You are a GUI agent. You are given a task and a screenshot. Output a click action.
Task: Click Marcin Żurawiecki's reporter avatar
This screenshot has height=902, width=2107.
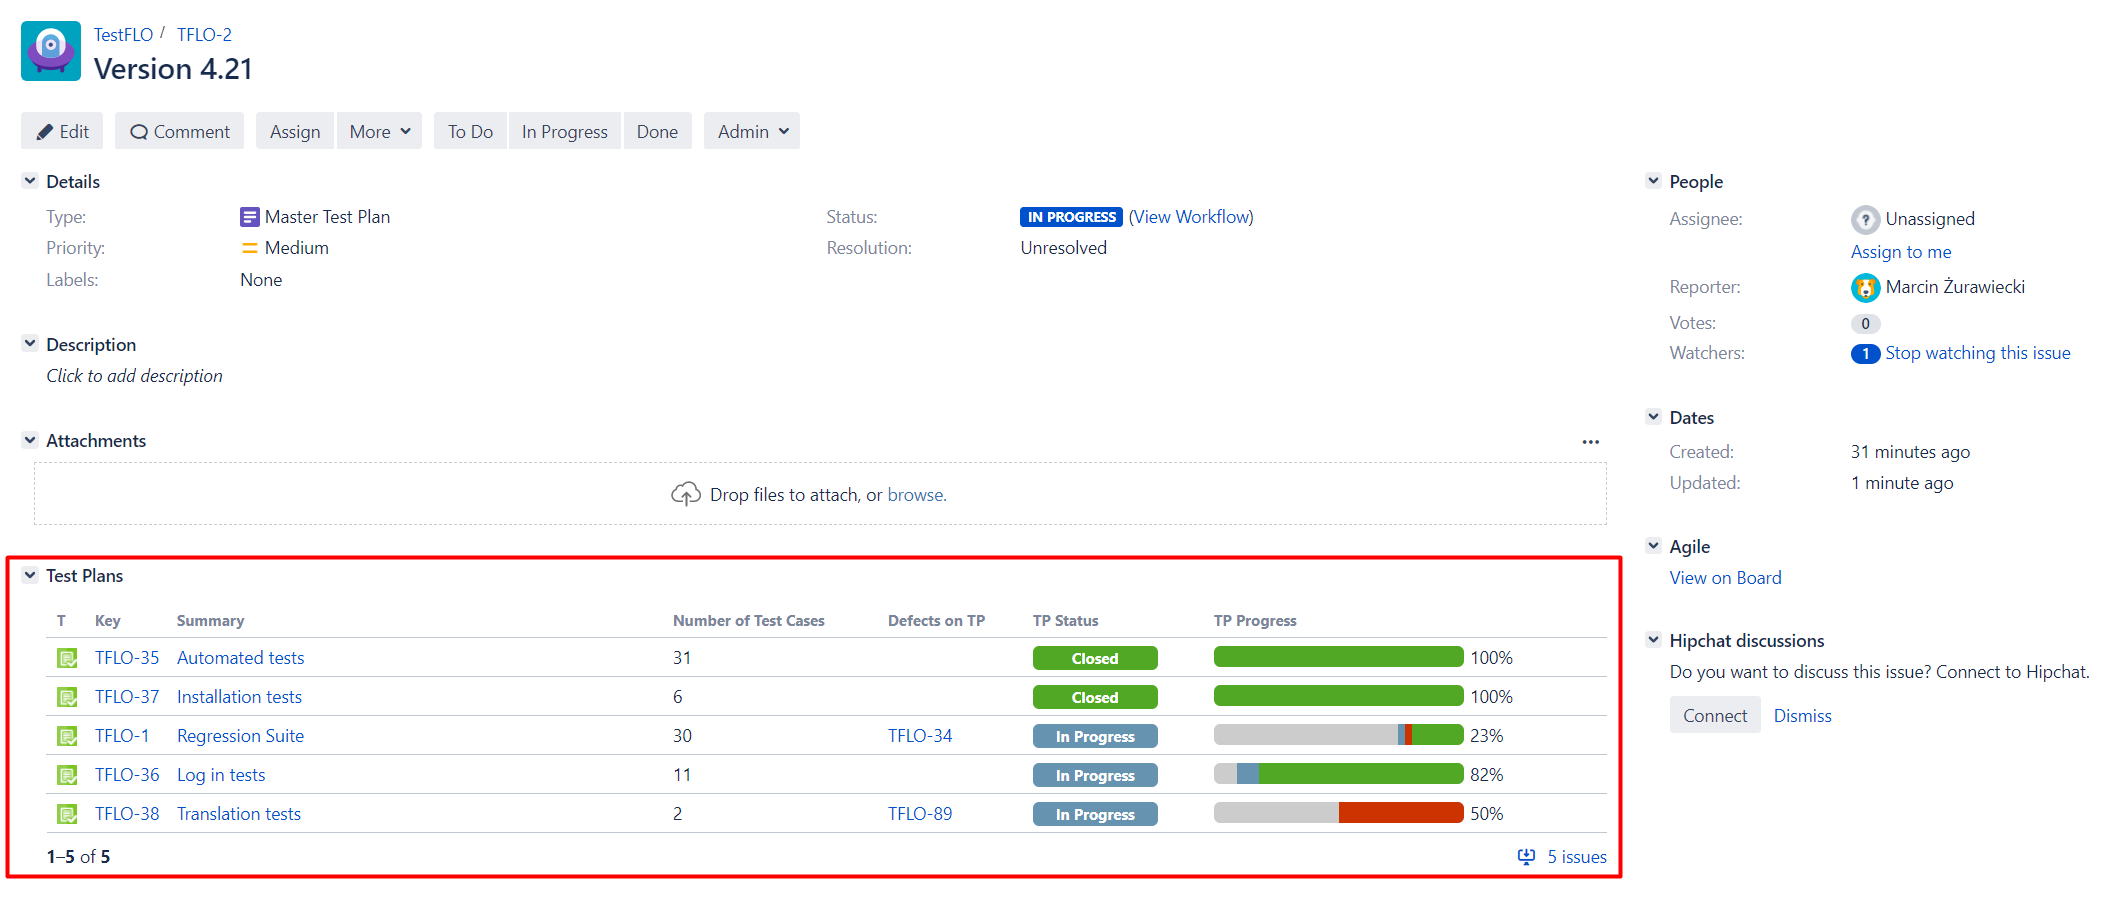click(x=1866, y=287)
